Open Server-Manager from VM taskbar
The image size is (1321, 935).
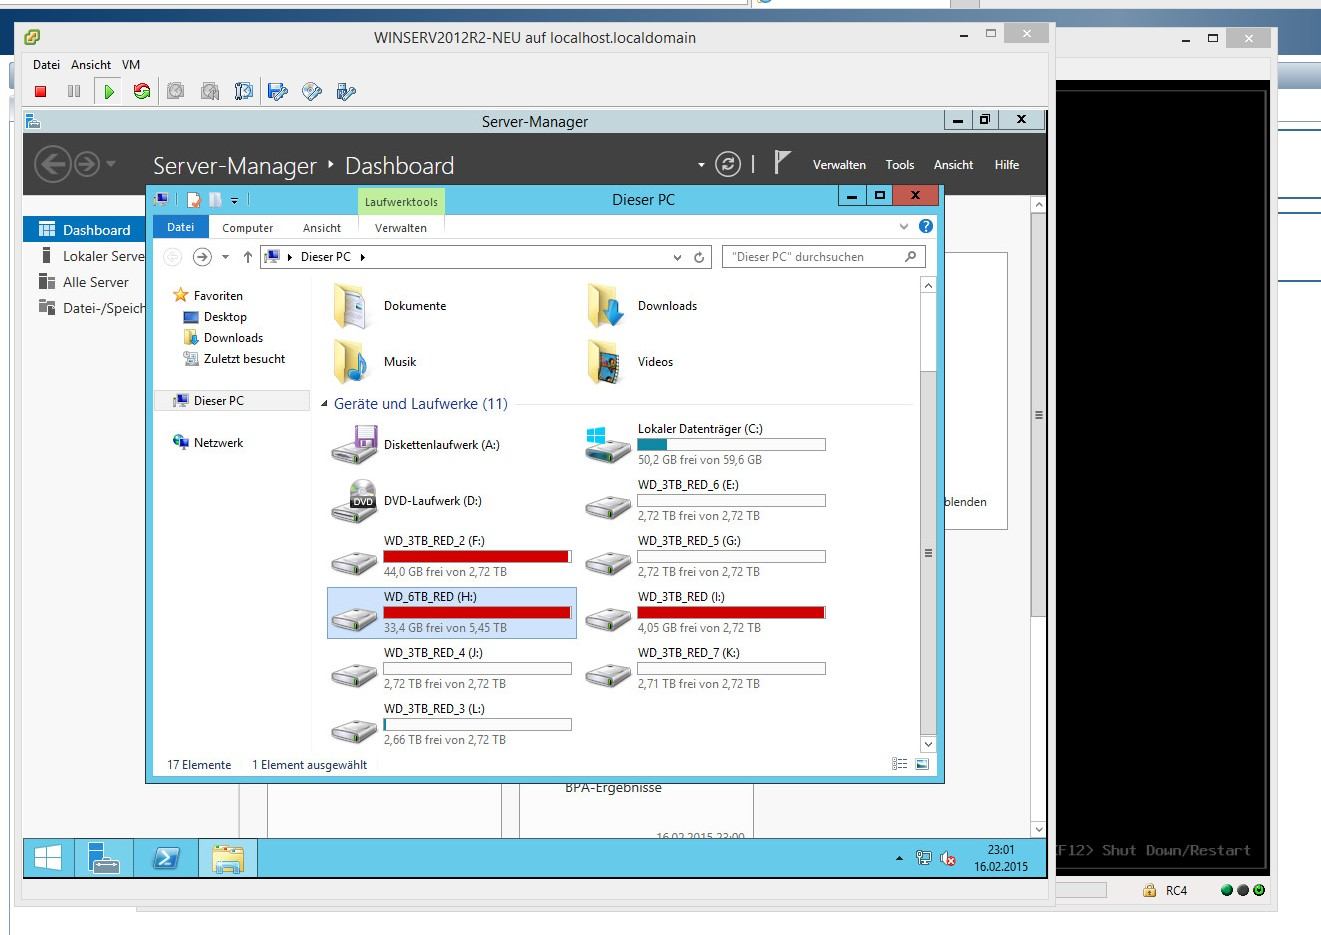click(104, 858)
